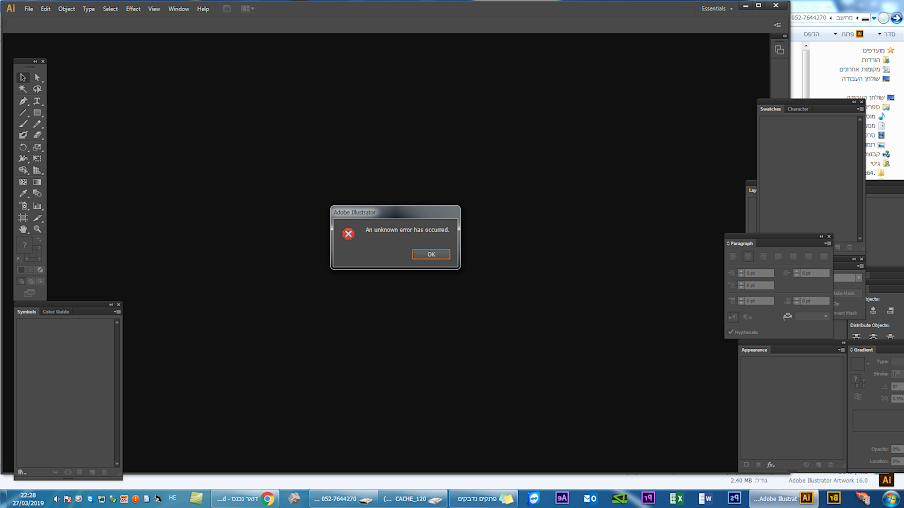Select the Gradient tool

(x=37, y=182)
